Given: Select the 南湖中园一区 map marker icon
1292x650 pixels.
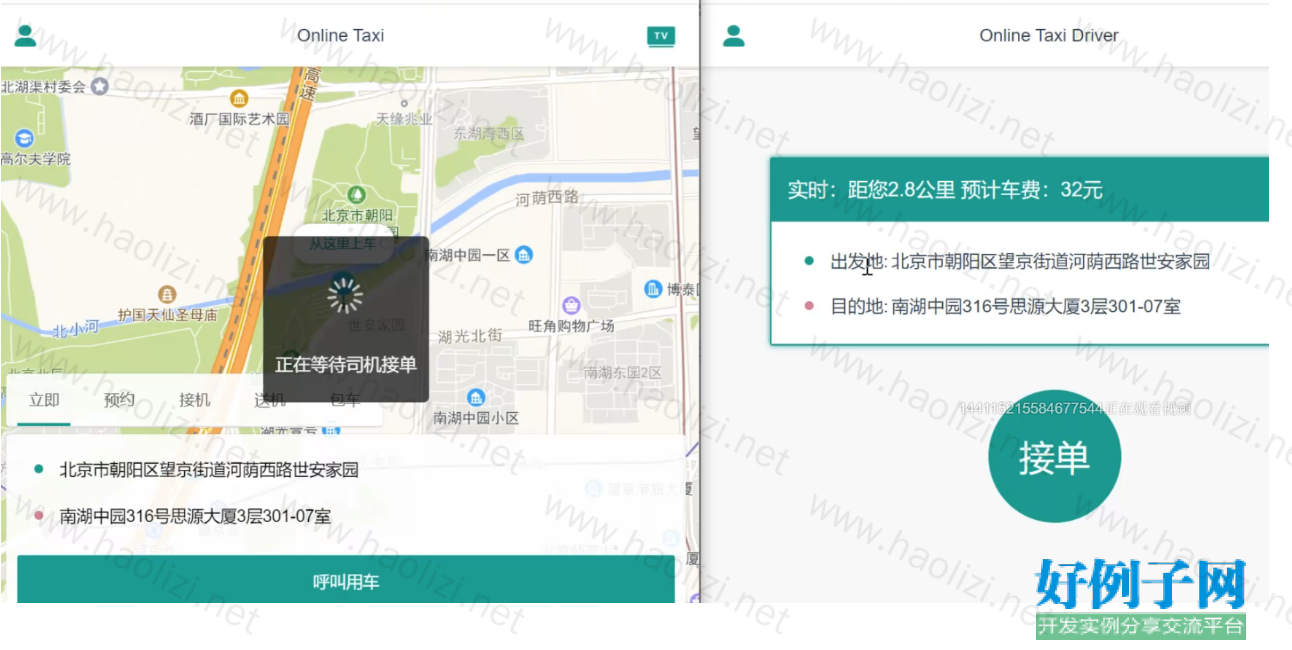Looking at the screenshot, I should tap(524, 255).
